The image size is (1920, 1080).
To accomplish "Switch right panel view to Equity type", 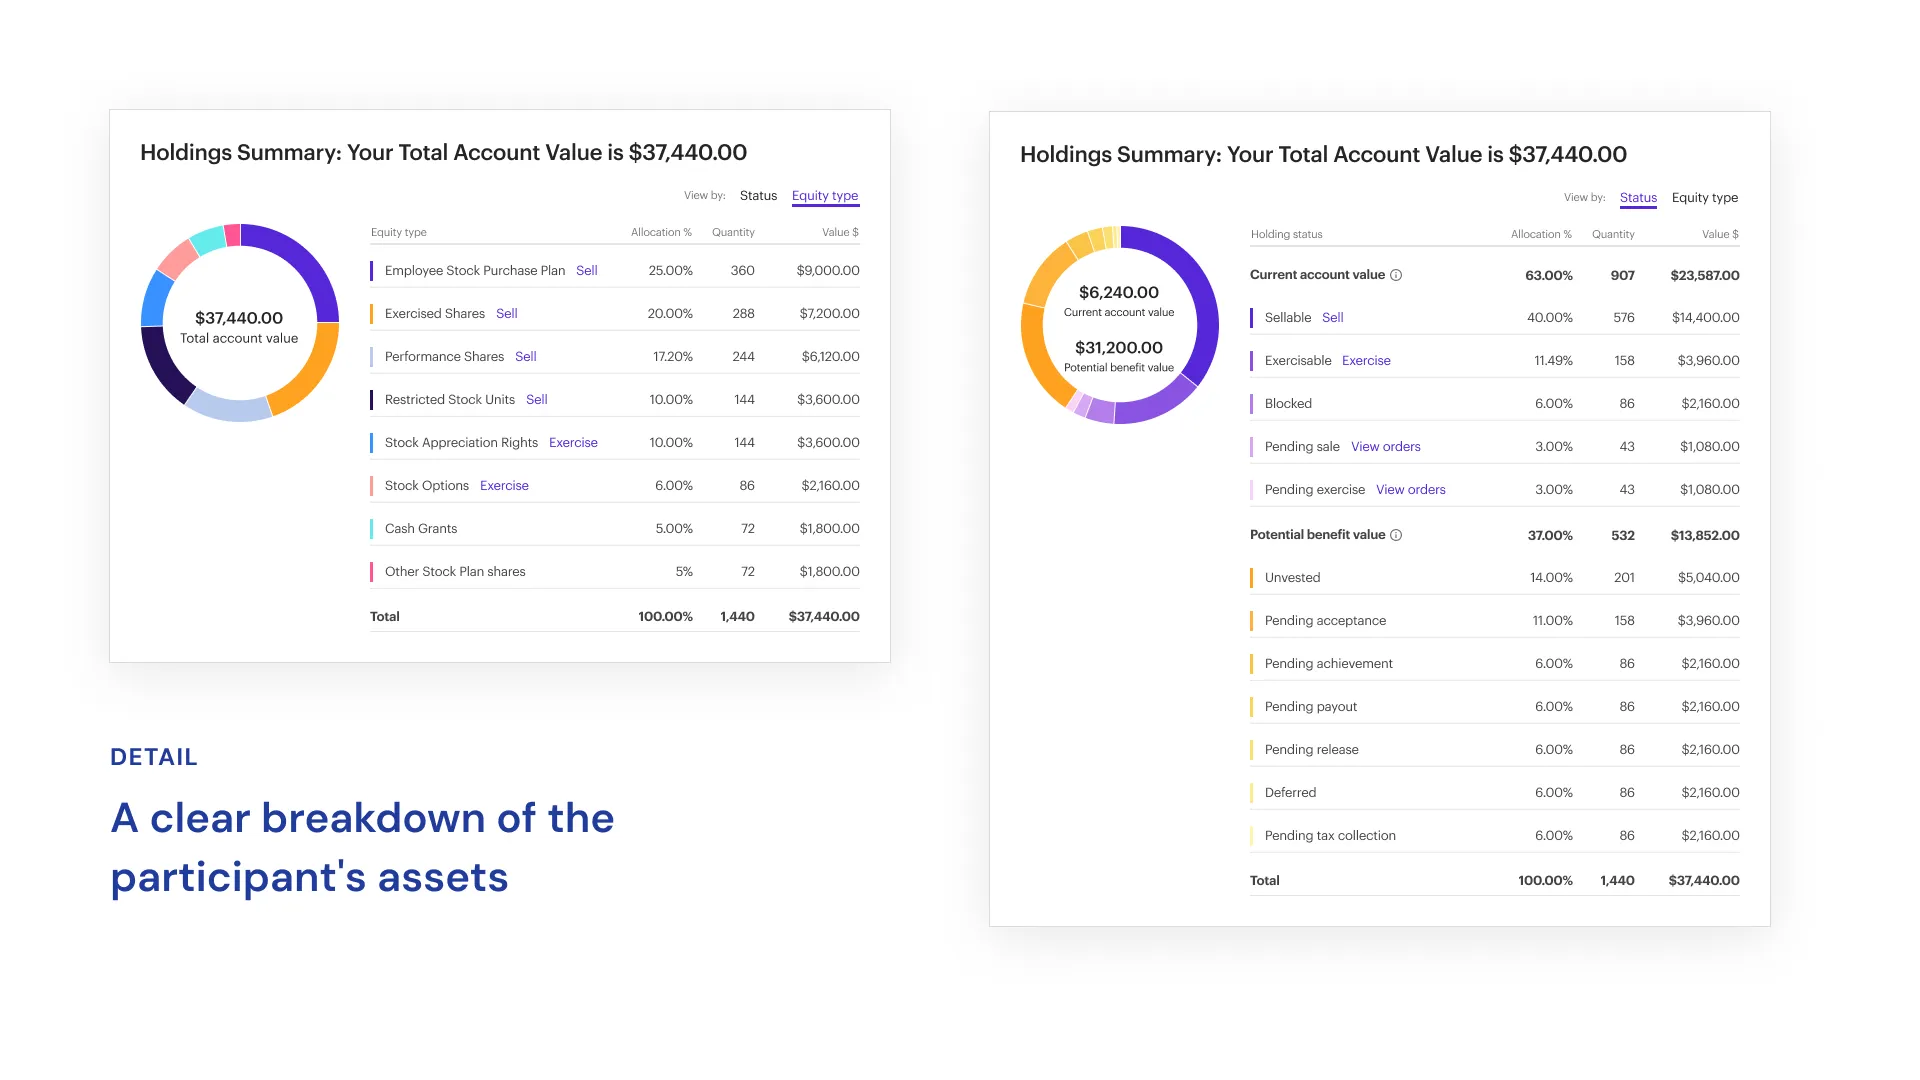I will [x=1704, y=198].
